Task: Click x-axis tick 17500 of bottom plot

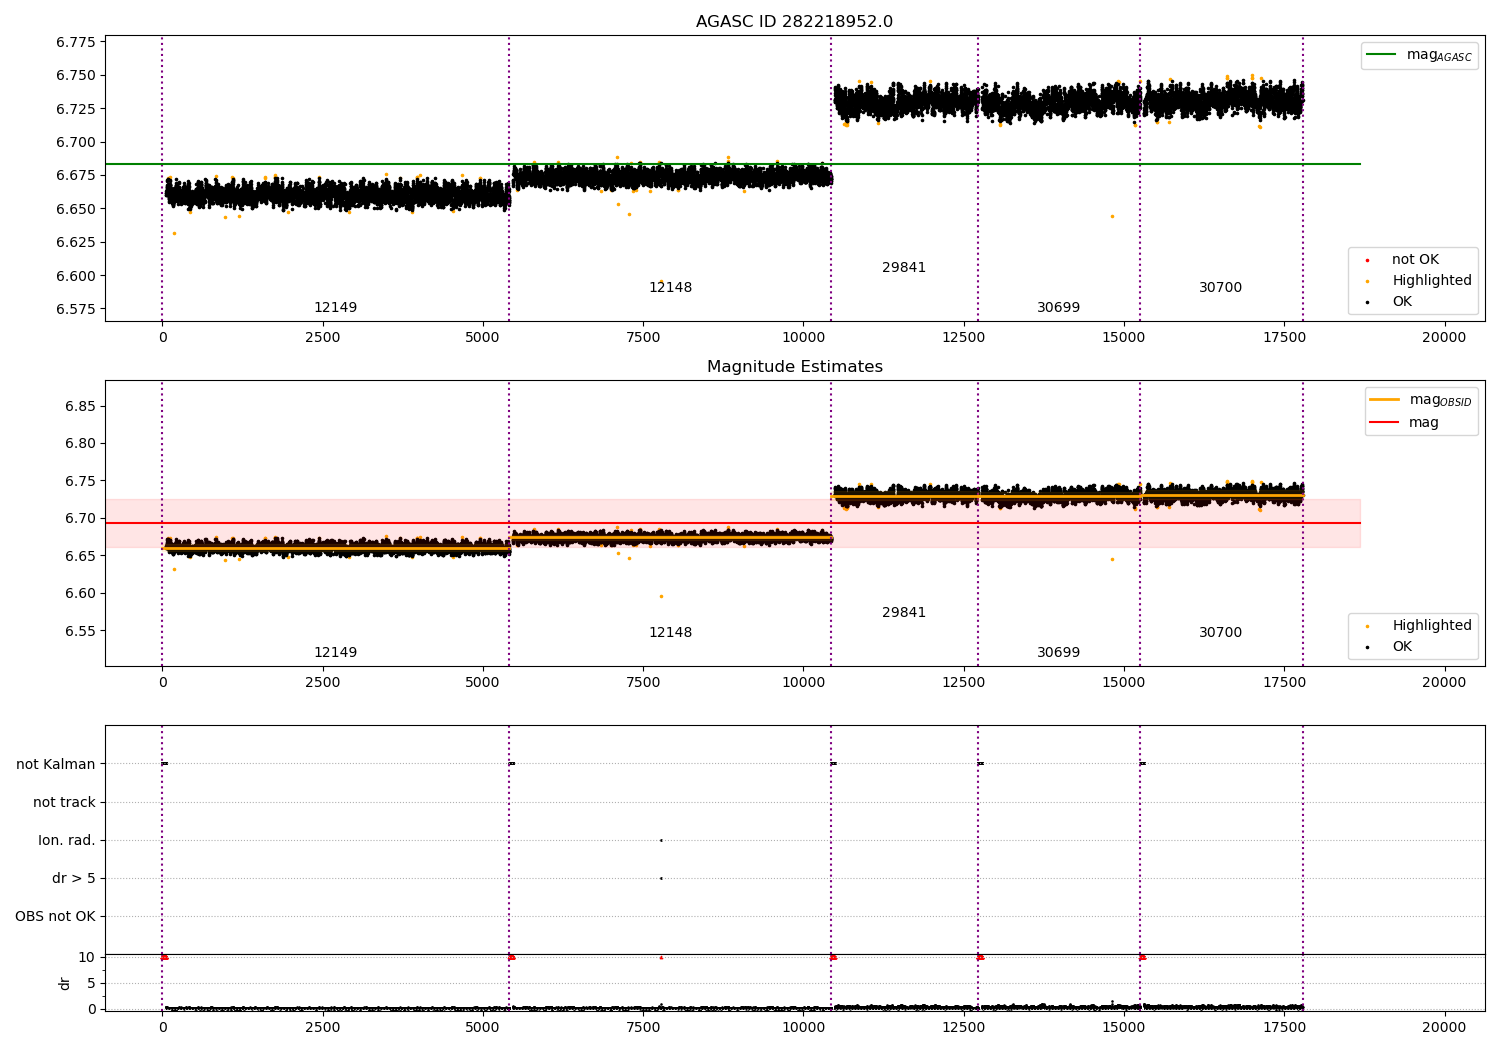Action: point(1284,1028)
